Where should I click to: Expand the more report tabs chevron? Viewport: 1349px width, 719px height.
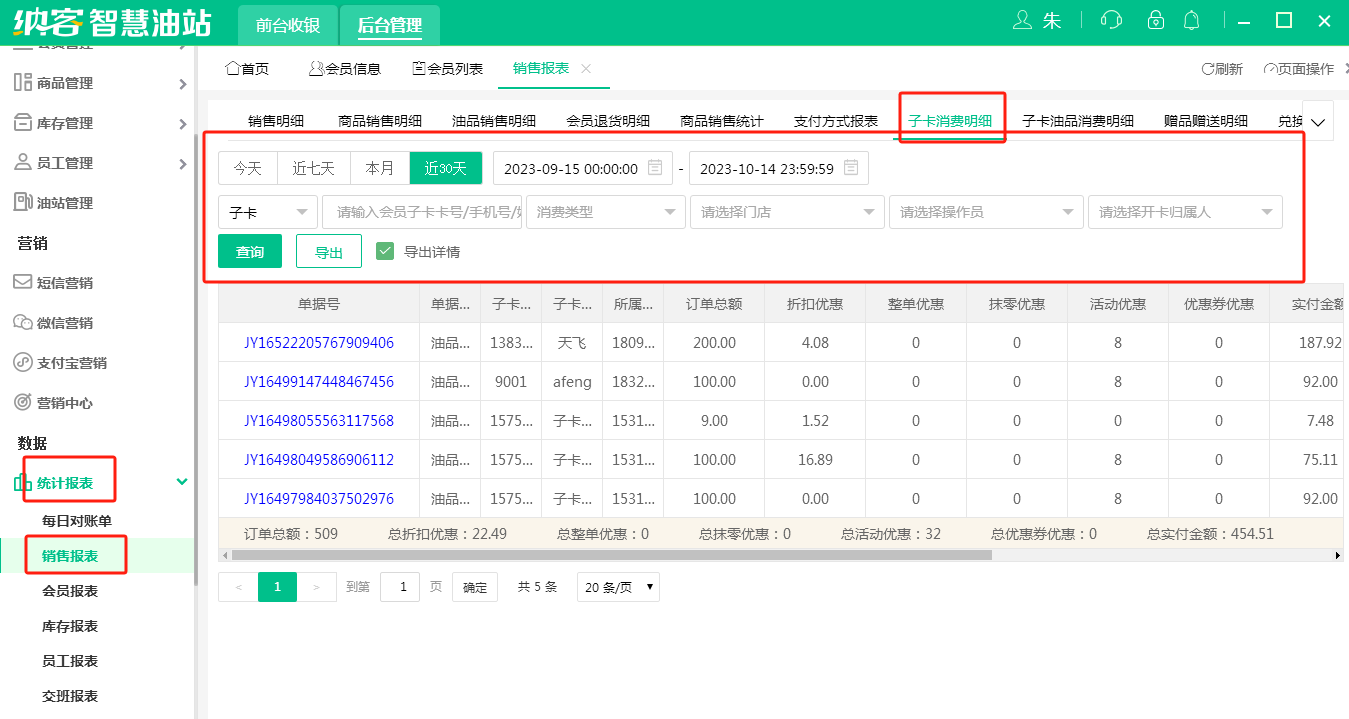click(x=1317, y=122)
